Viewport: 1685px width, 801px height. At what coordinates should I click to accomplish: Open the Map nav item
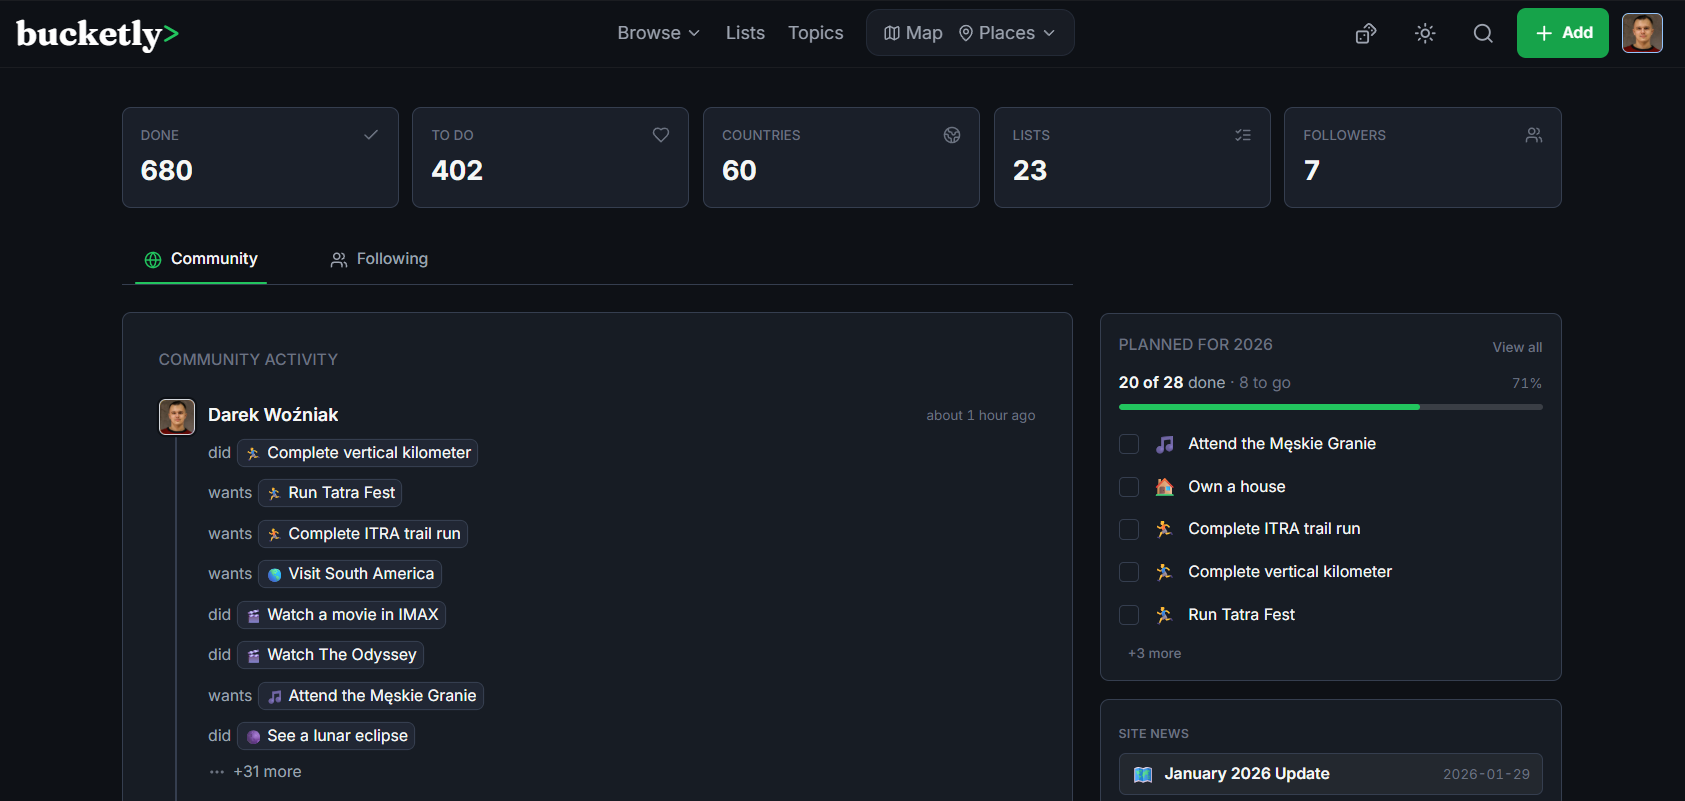click(913, 33)
